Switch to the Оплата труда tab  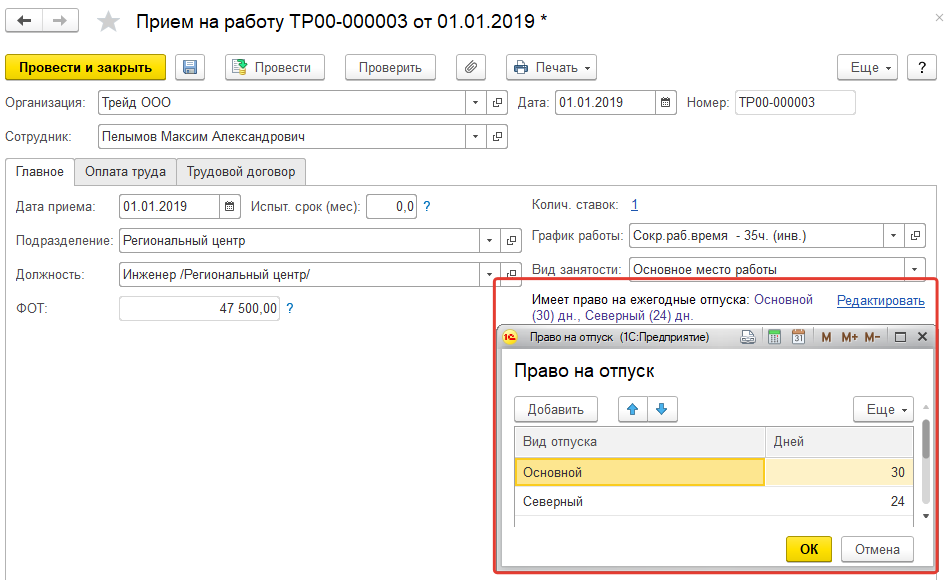pyautogui.click(x=125, y=172)
